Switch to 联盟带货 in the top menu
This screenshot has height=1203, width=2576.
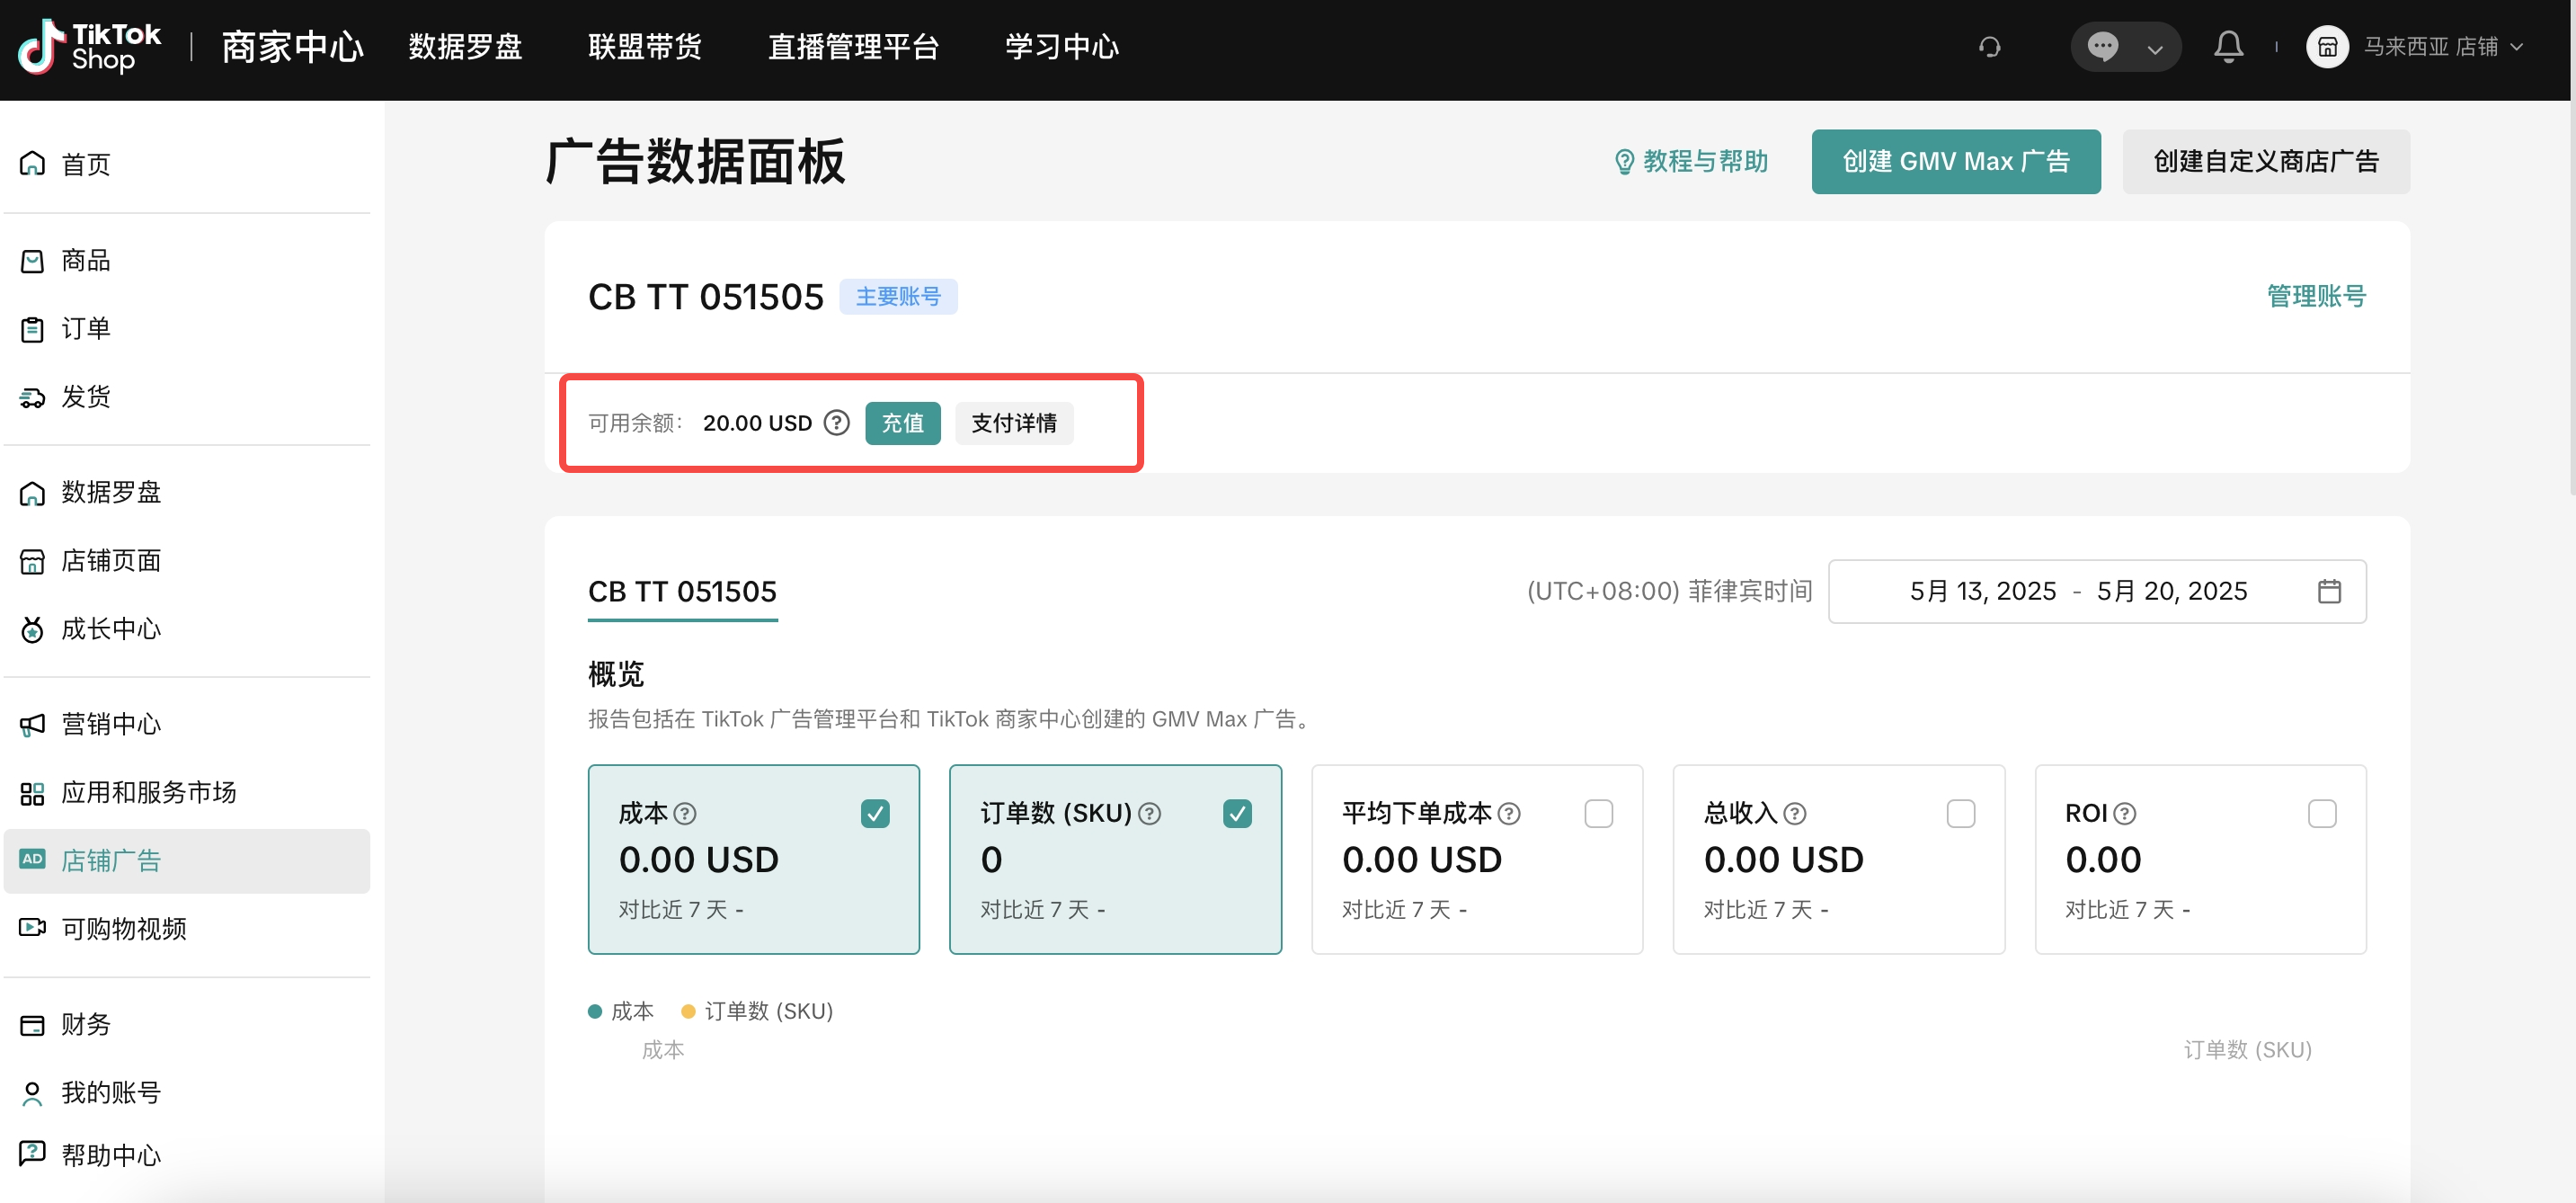(644, 46)
